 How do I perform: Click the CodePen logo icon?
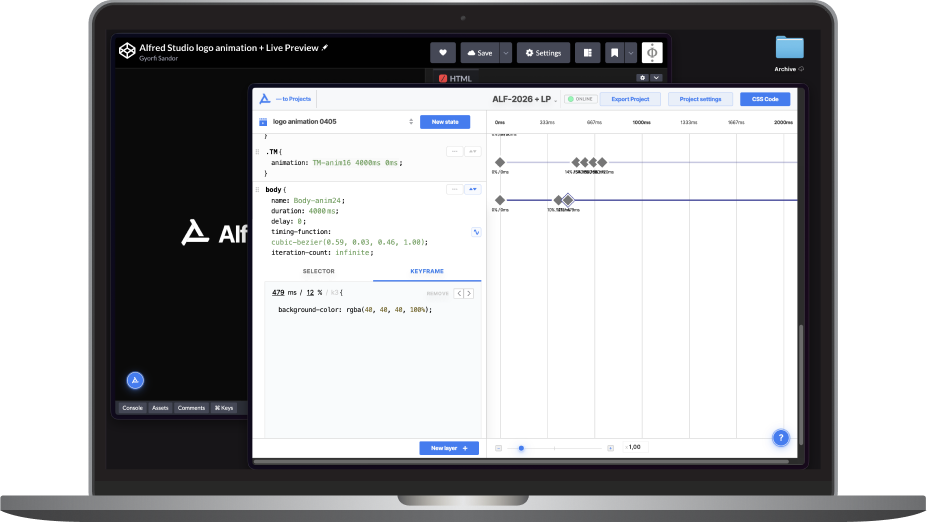(127, 51)
